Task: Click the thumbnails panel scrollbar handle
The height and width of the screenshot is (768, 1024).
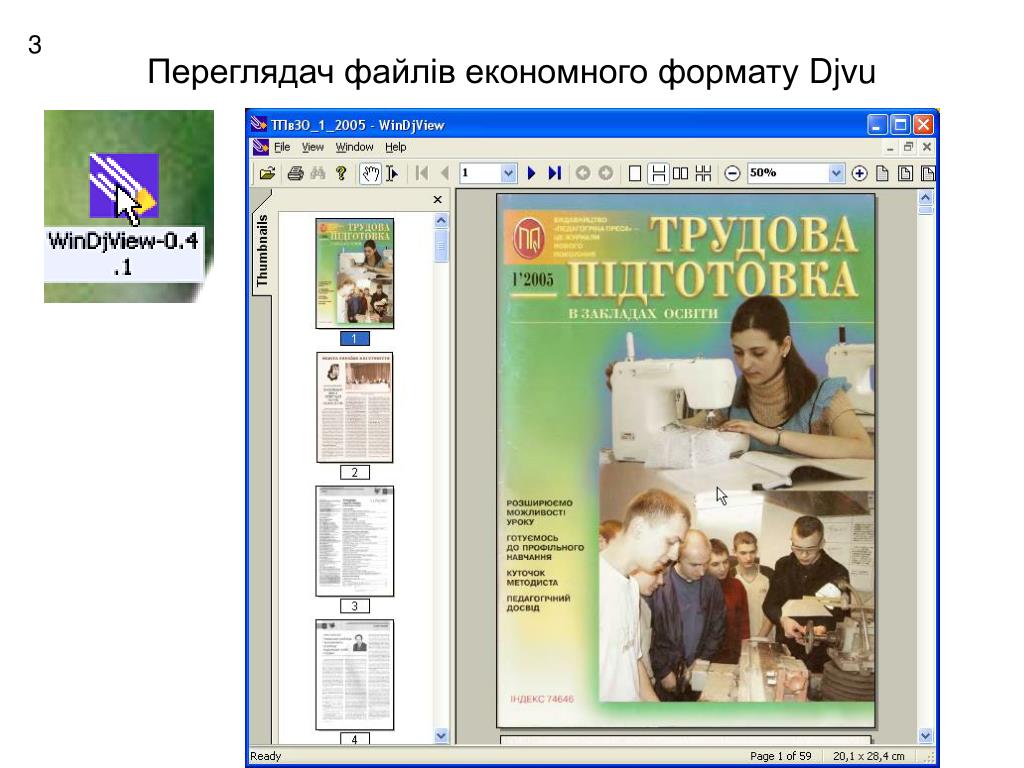Action: click(x=441, y=246)
